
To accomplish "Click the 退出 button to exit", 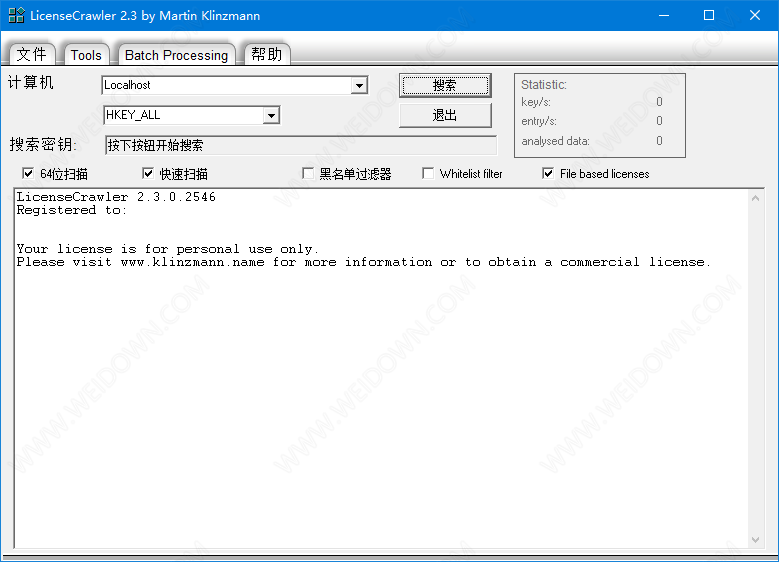I will click(x=445, y=115).
